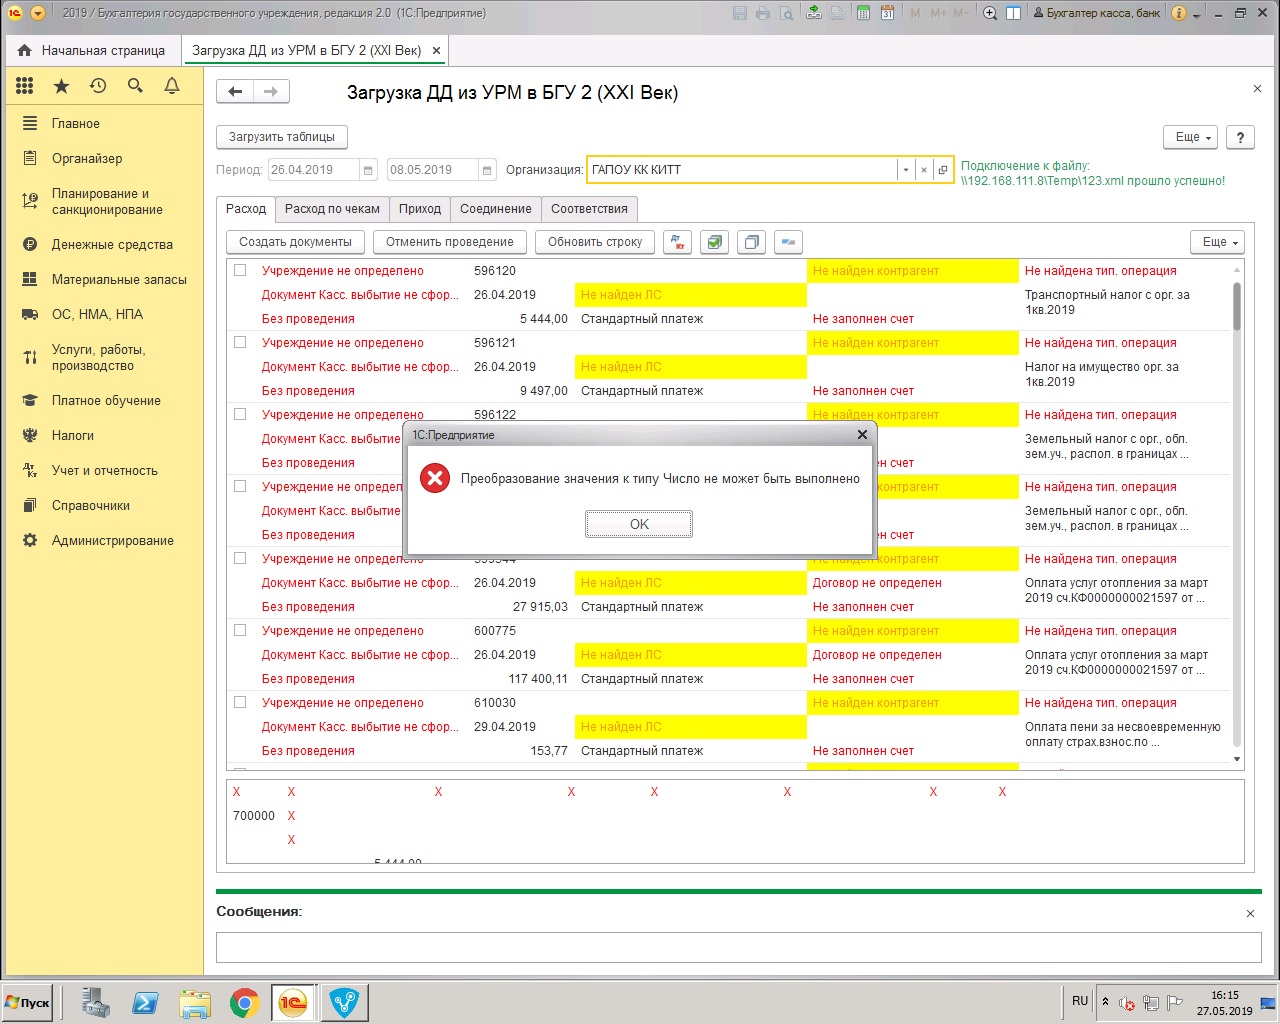The image size is (1280, 1024).
Task: Open the table Еще menu
Action: click(1218, 242)
